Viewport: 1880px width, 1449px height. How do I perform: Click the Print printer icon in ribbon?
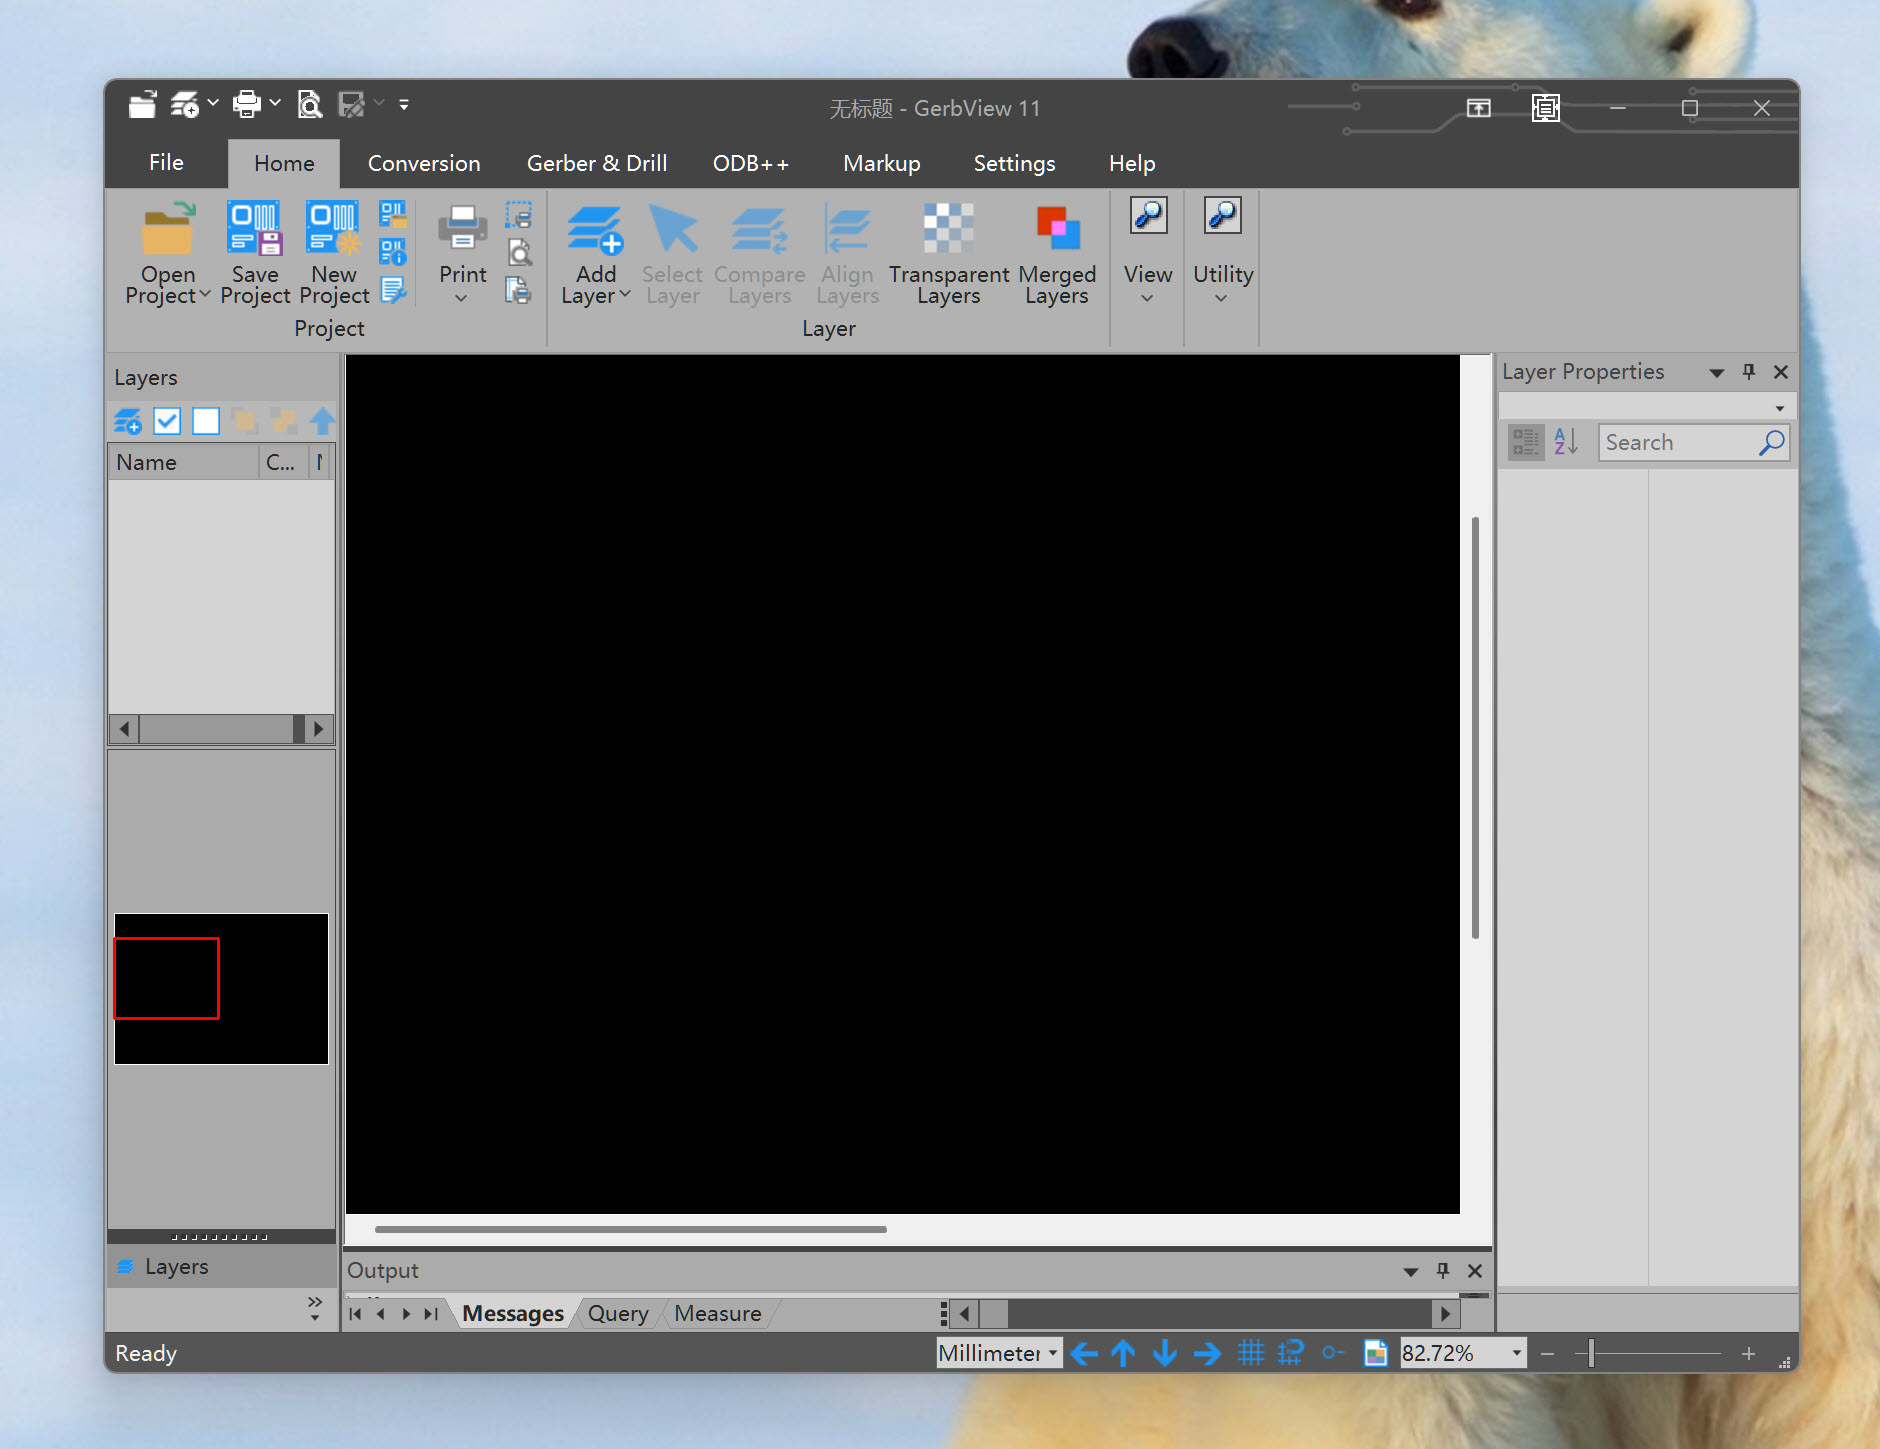(x=462, y=228)
